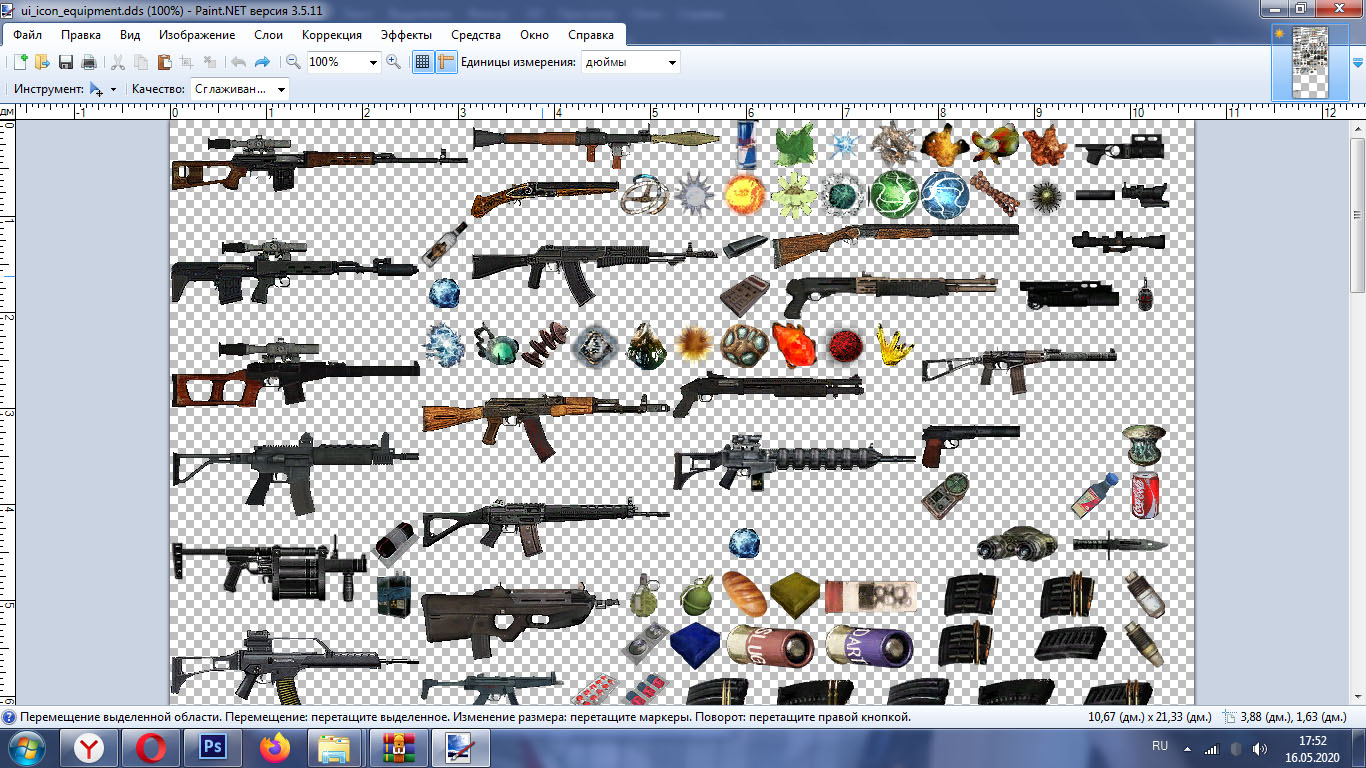Image resolution: width=1366 pixels, height=768 pixels.
Task: Click the Photoshop icon in taskbar
Action: 212,747
